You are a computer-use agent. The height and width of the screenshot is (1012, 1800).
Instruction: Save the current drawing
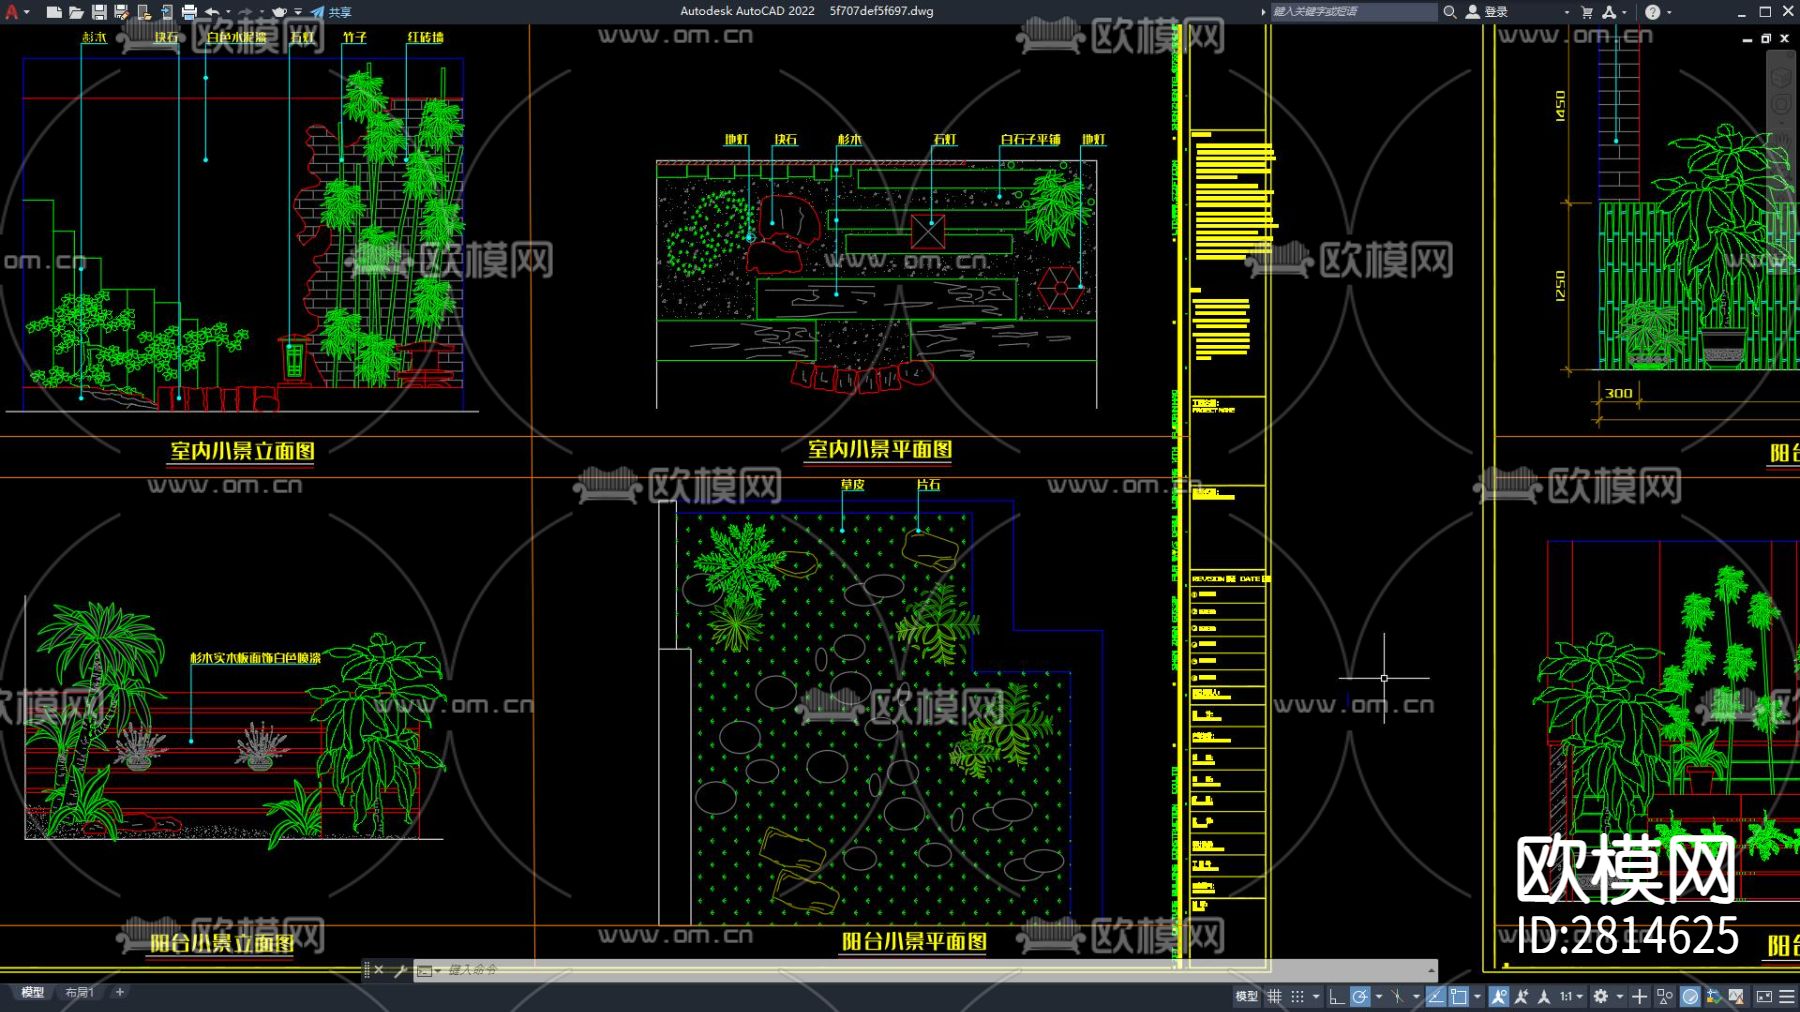point(99,12)
